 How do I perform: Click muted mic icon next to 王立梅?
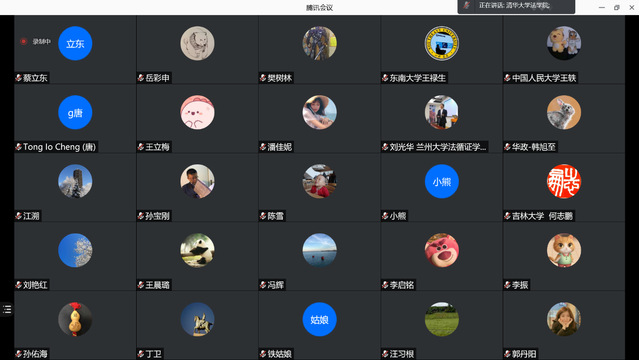141,147
